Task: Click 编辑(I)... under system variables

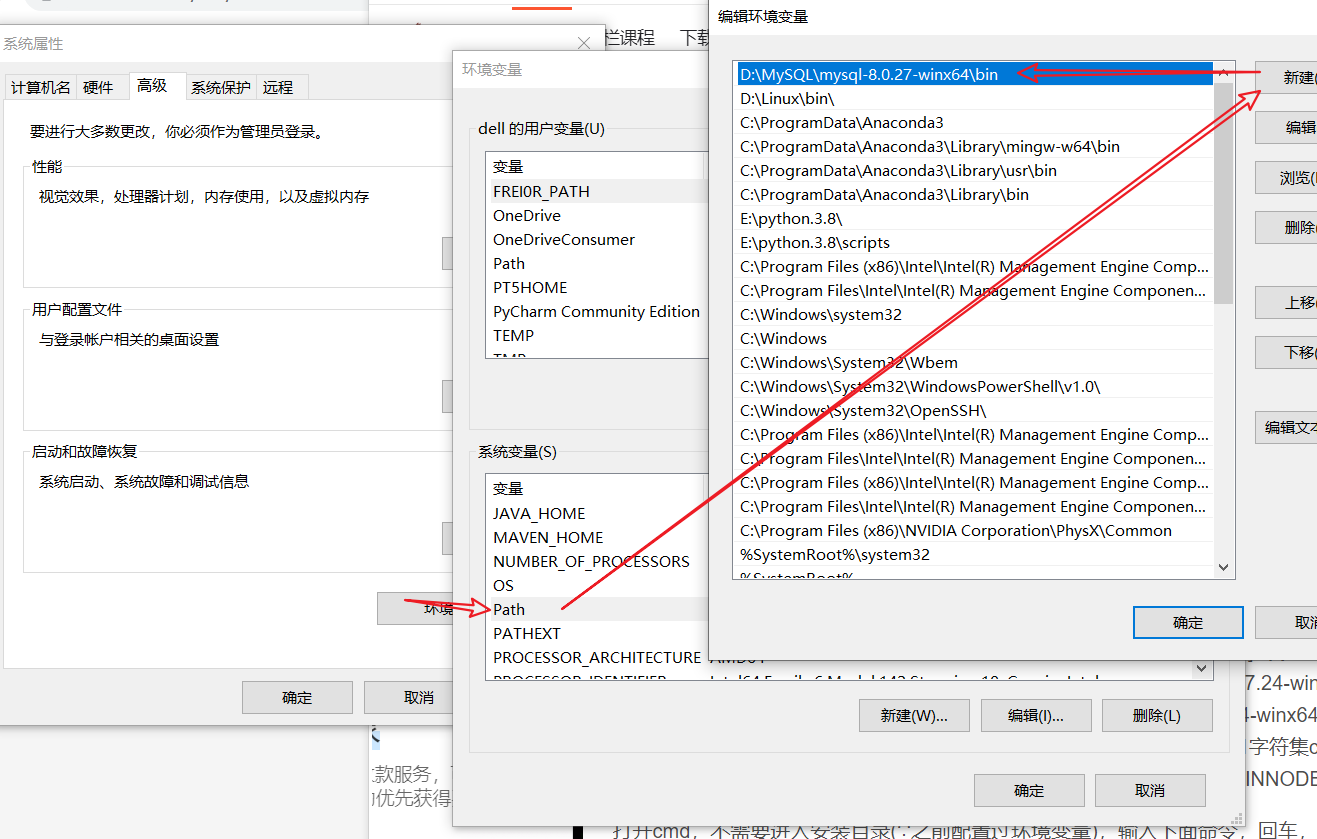Action: pyautogui.click(x=1036, y=716)
